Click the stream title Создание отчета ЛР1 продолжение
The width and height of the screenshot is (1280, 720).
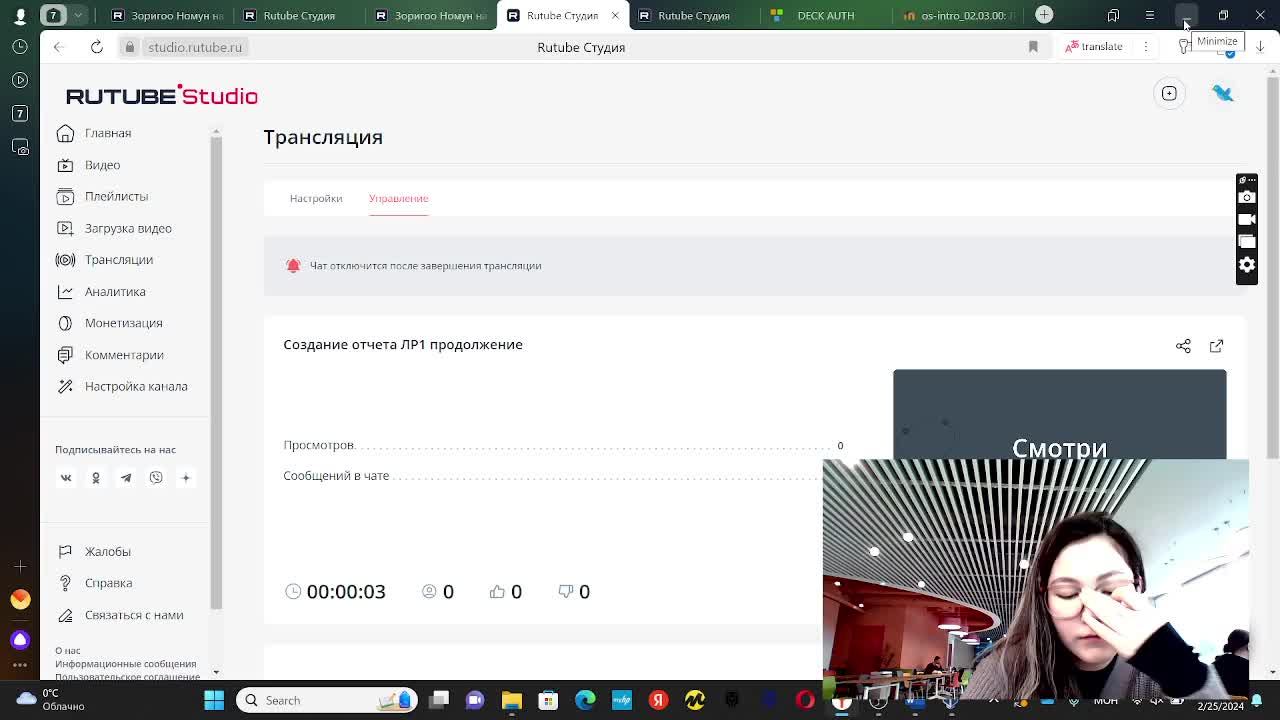(403, 344)
